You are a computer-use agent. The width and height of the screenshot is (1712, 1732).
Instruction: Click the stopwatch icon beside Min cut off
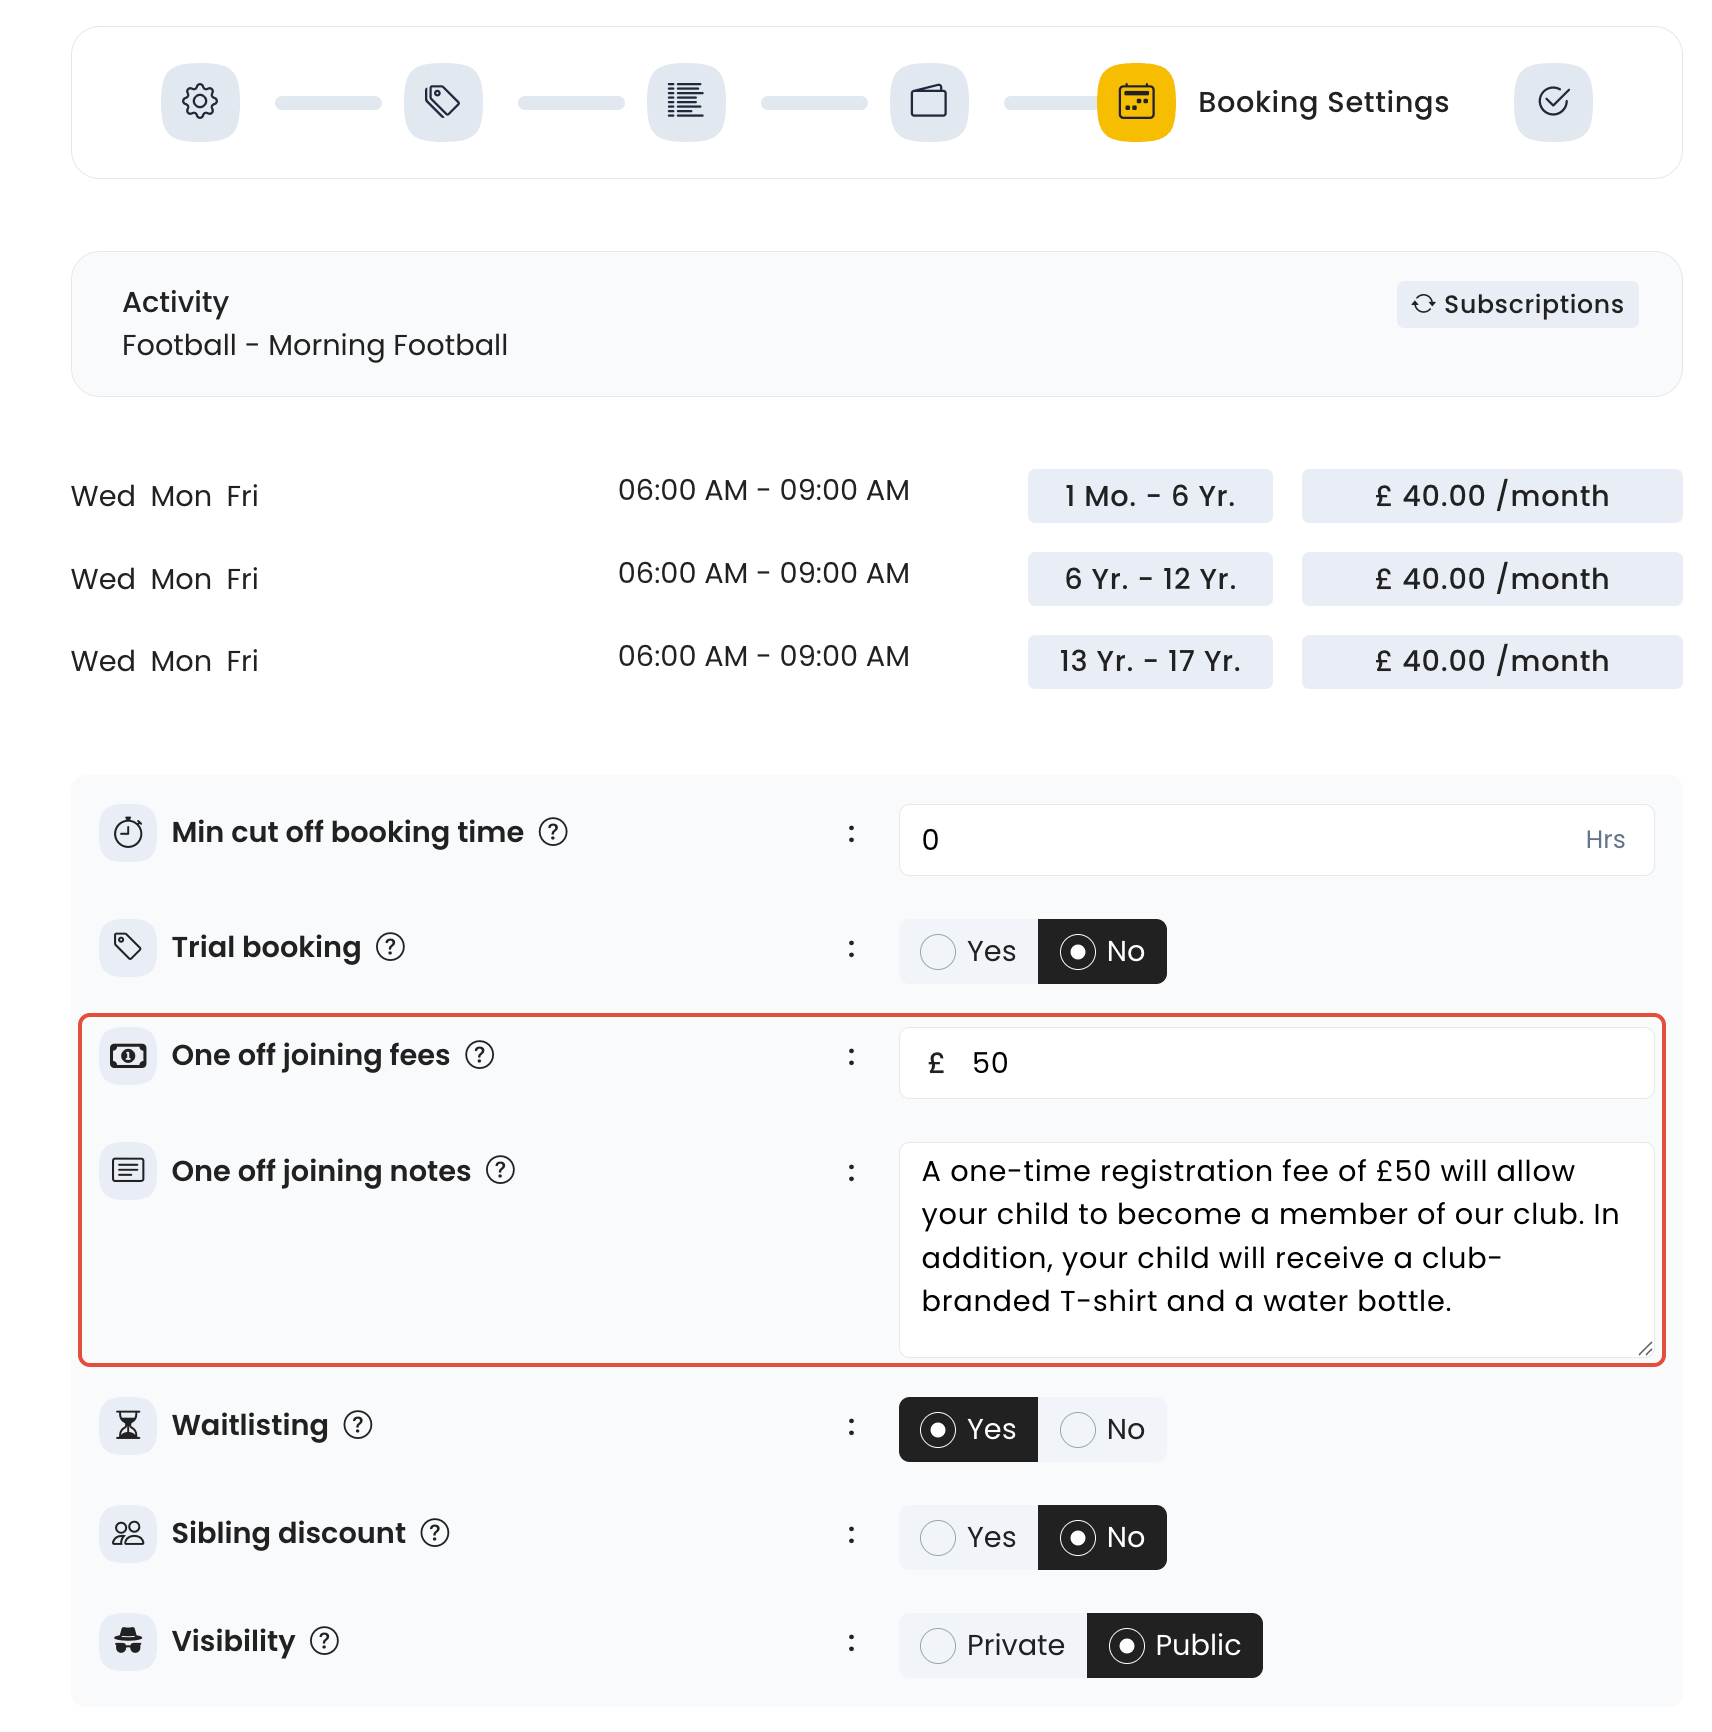coord(128,832)
